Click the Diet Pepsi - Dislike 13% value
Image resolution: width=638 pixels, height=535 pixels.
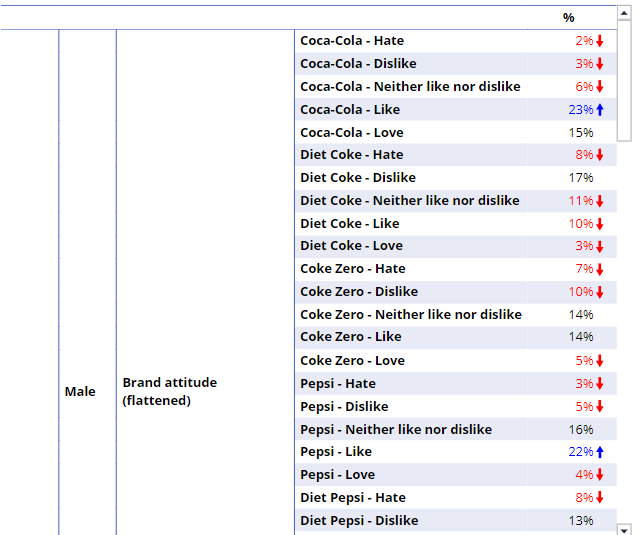pyautogui.click(x=581, y=521)
